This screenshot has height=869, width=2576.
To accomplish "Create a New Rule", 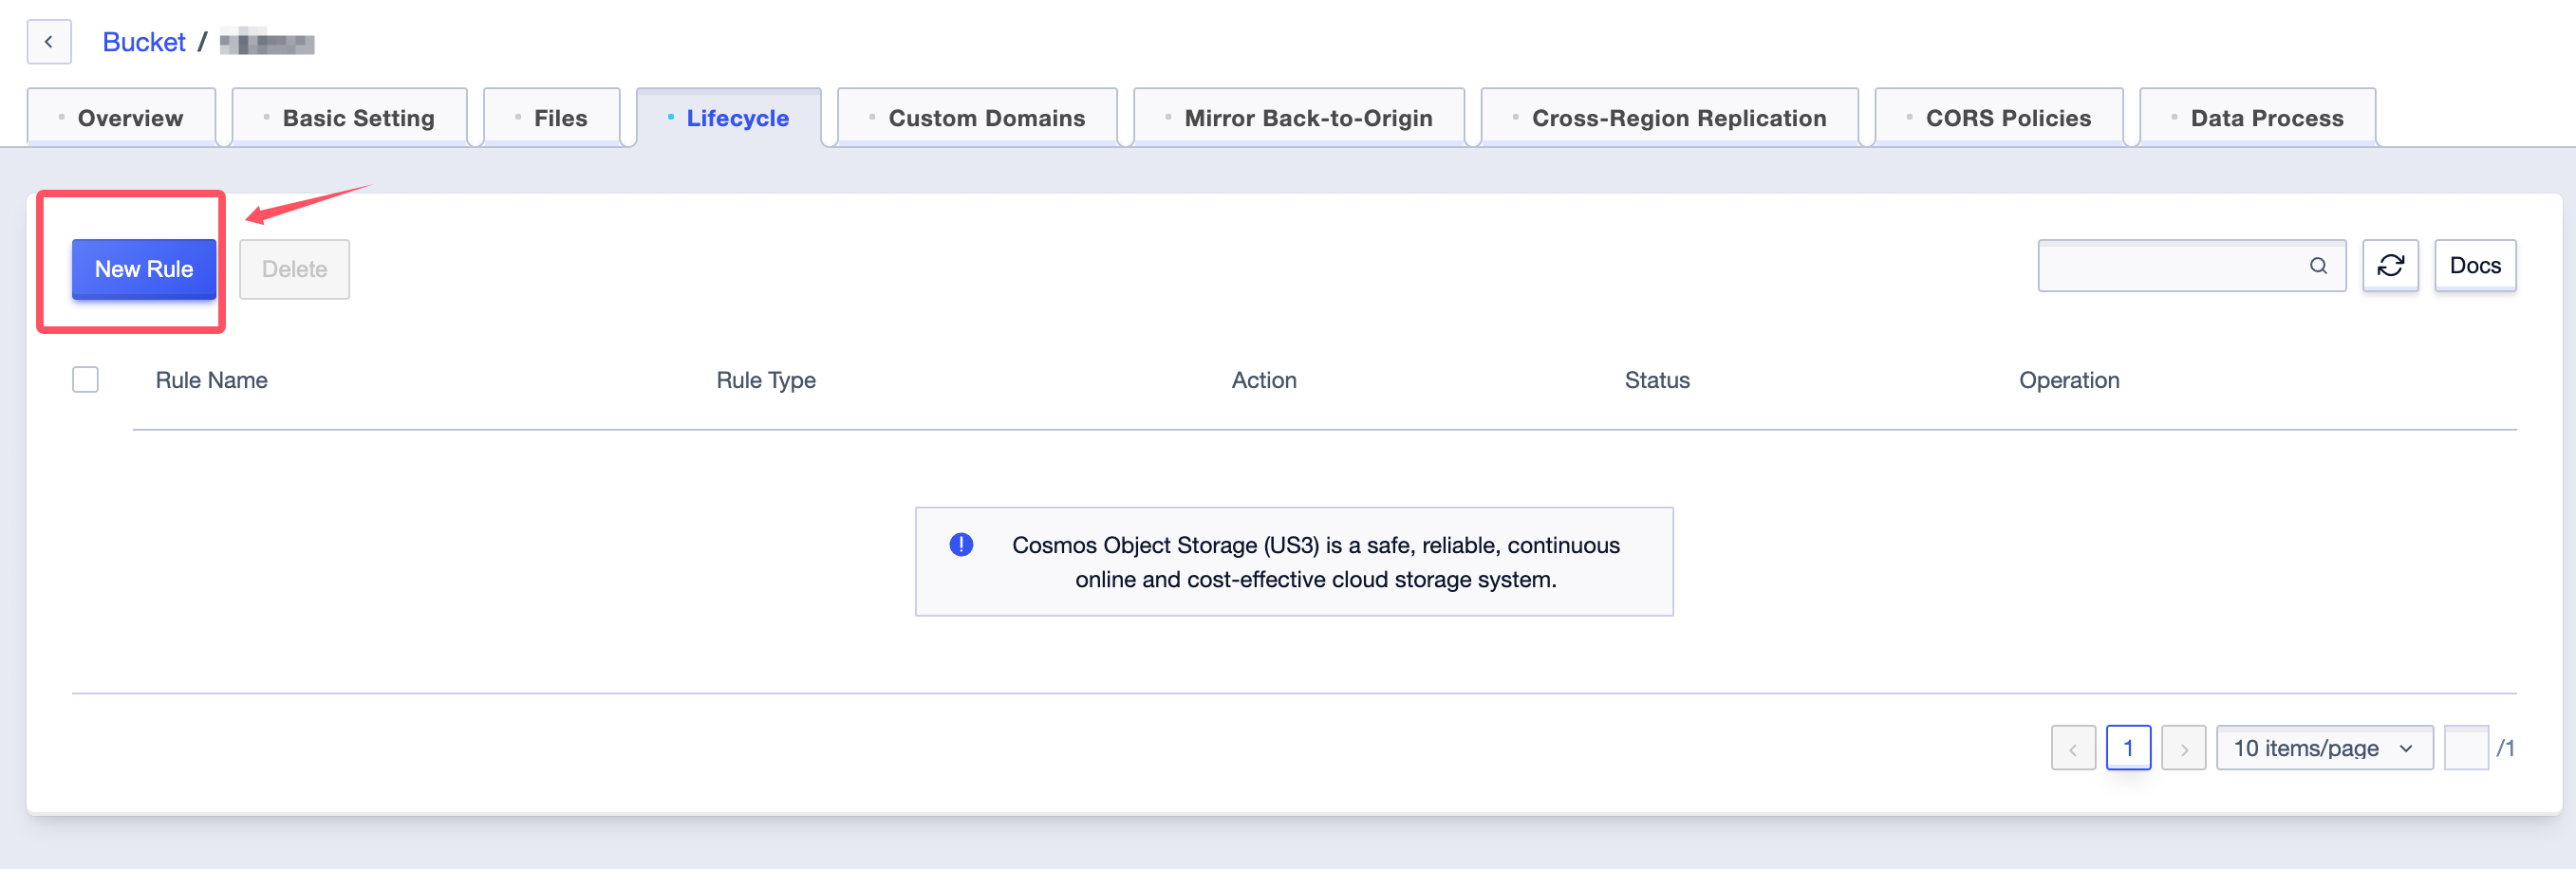I will (144, 269).
